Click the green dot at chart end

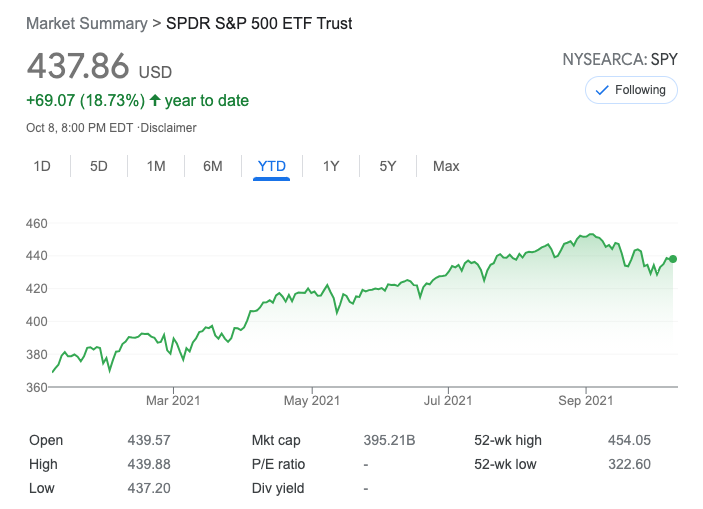tap(673, 259)
